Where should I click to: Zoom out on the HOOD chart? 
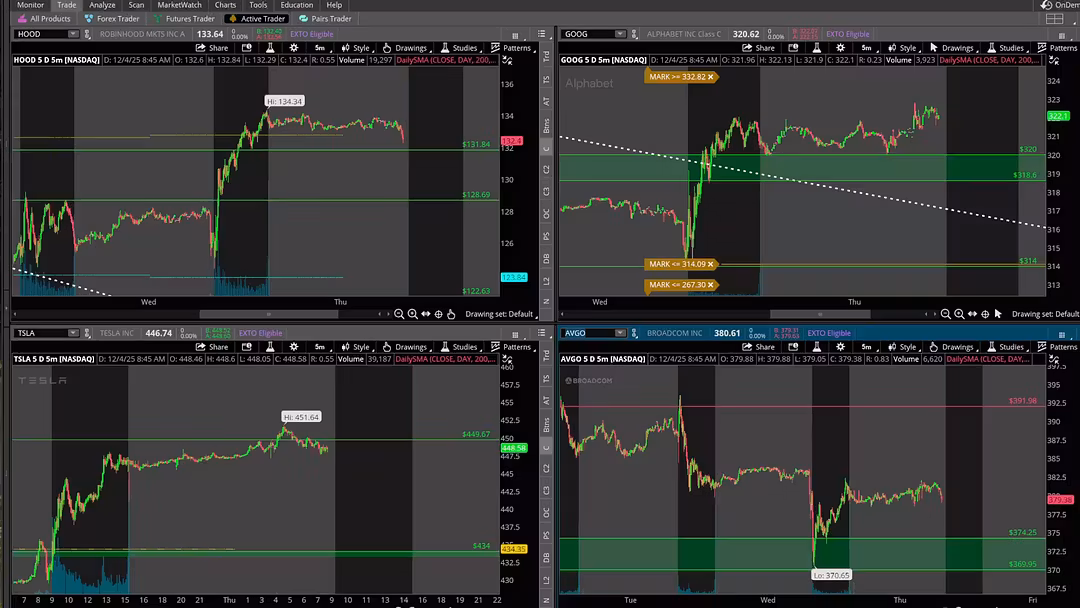coord(399,314)
